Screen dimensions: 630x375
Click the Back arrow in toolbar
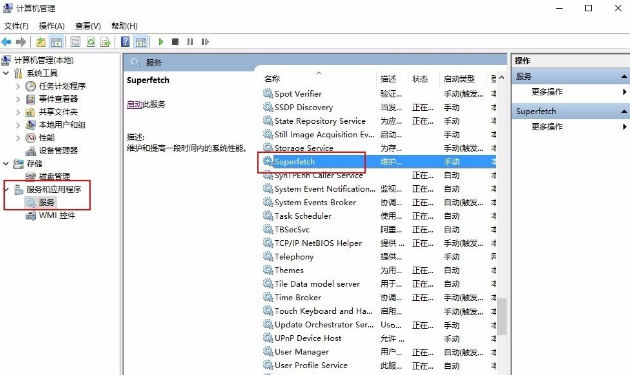(6, 42)
